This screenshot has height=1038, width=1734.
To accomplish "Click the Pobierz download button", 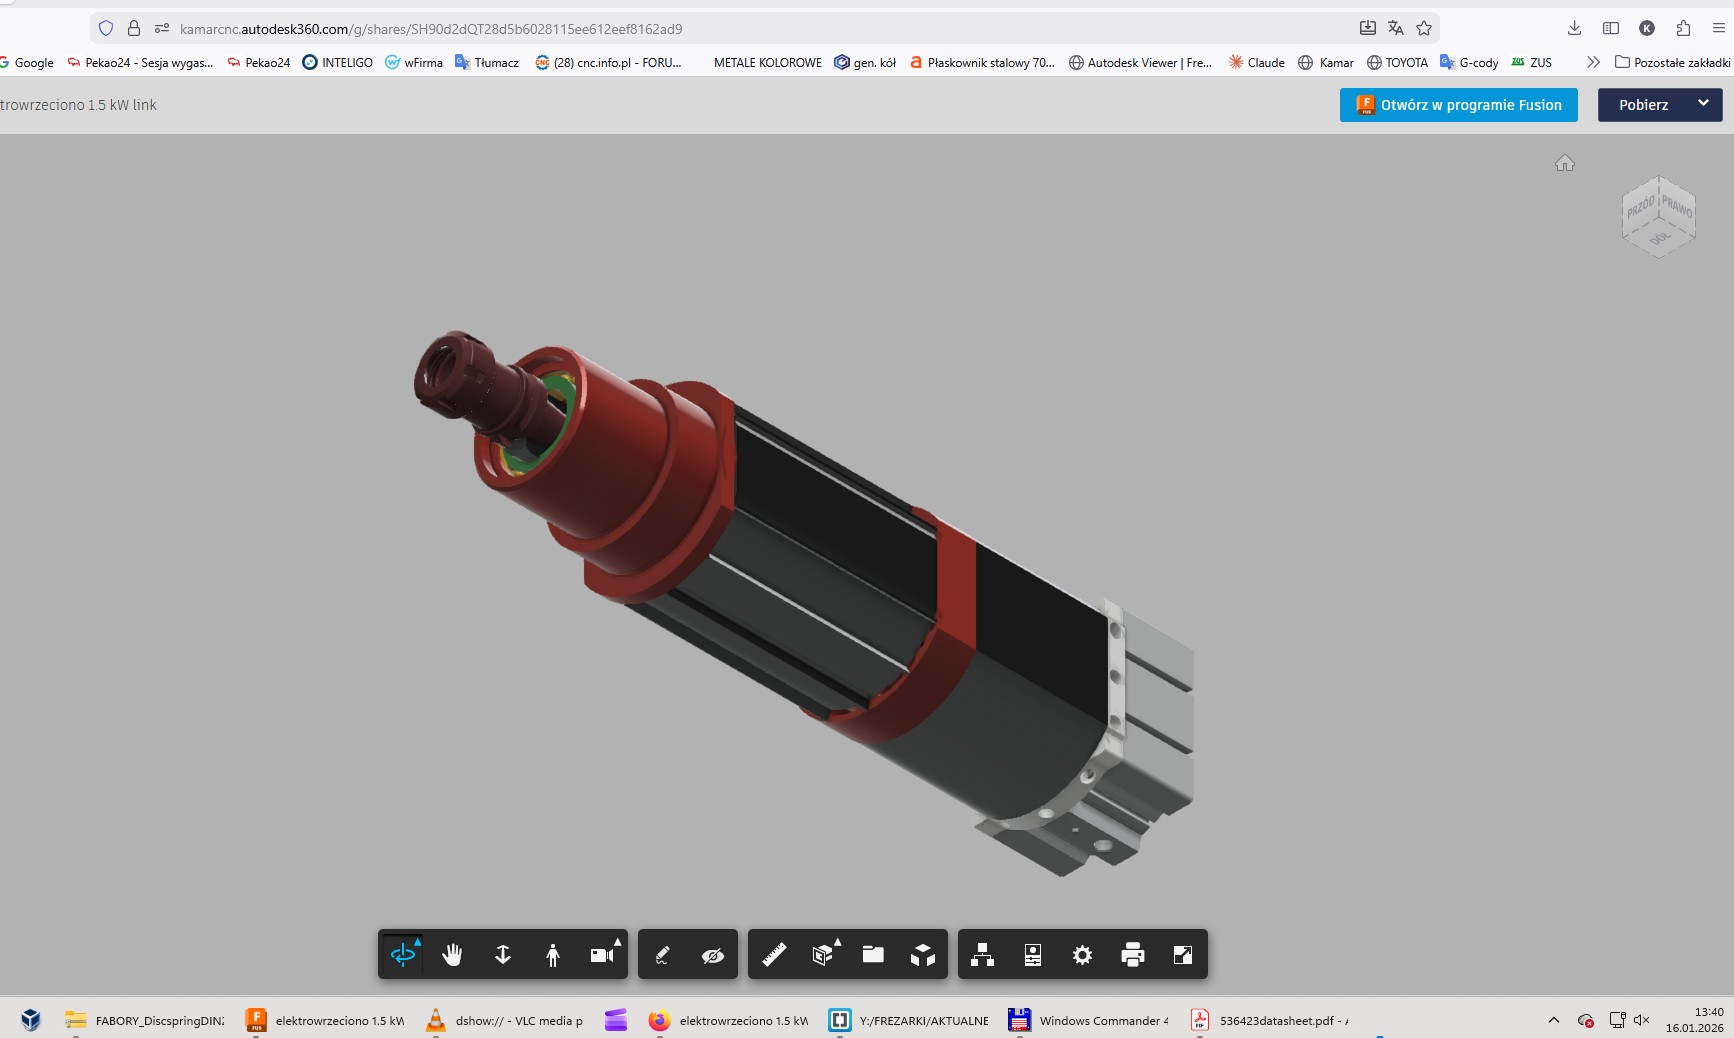I will [1643, 105].
